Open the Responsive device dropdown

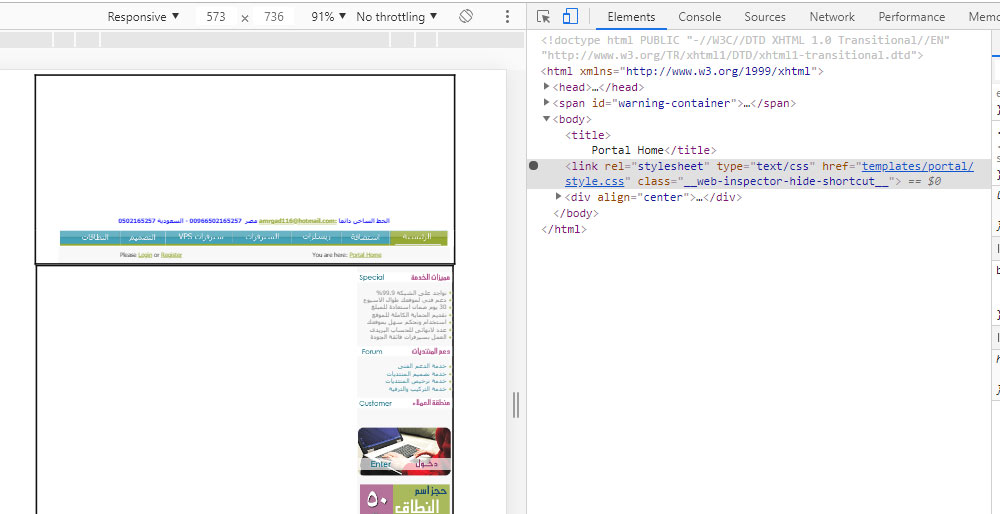143,17
